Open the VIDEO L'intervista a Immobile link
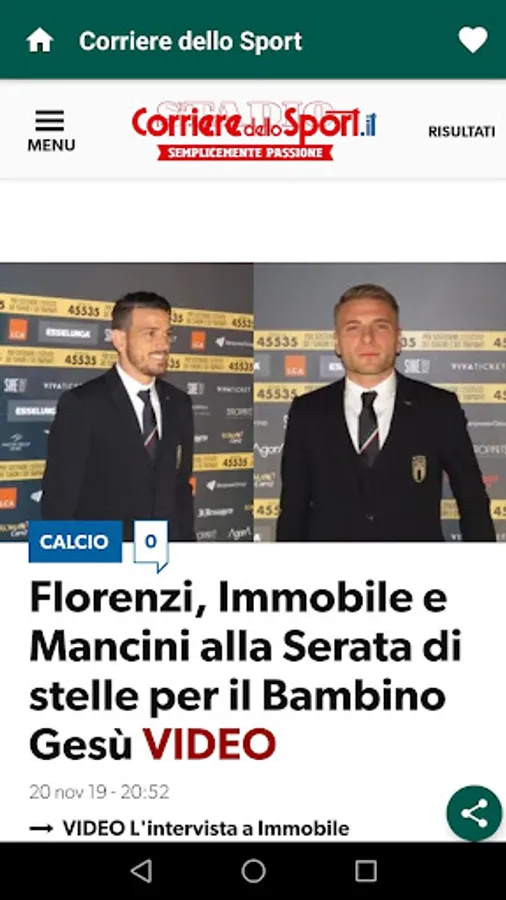 (205, 828)
